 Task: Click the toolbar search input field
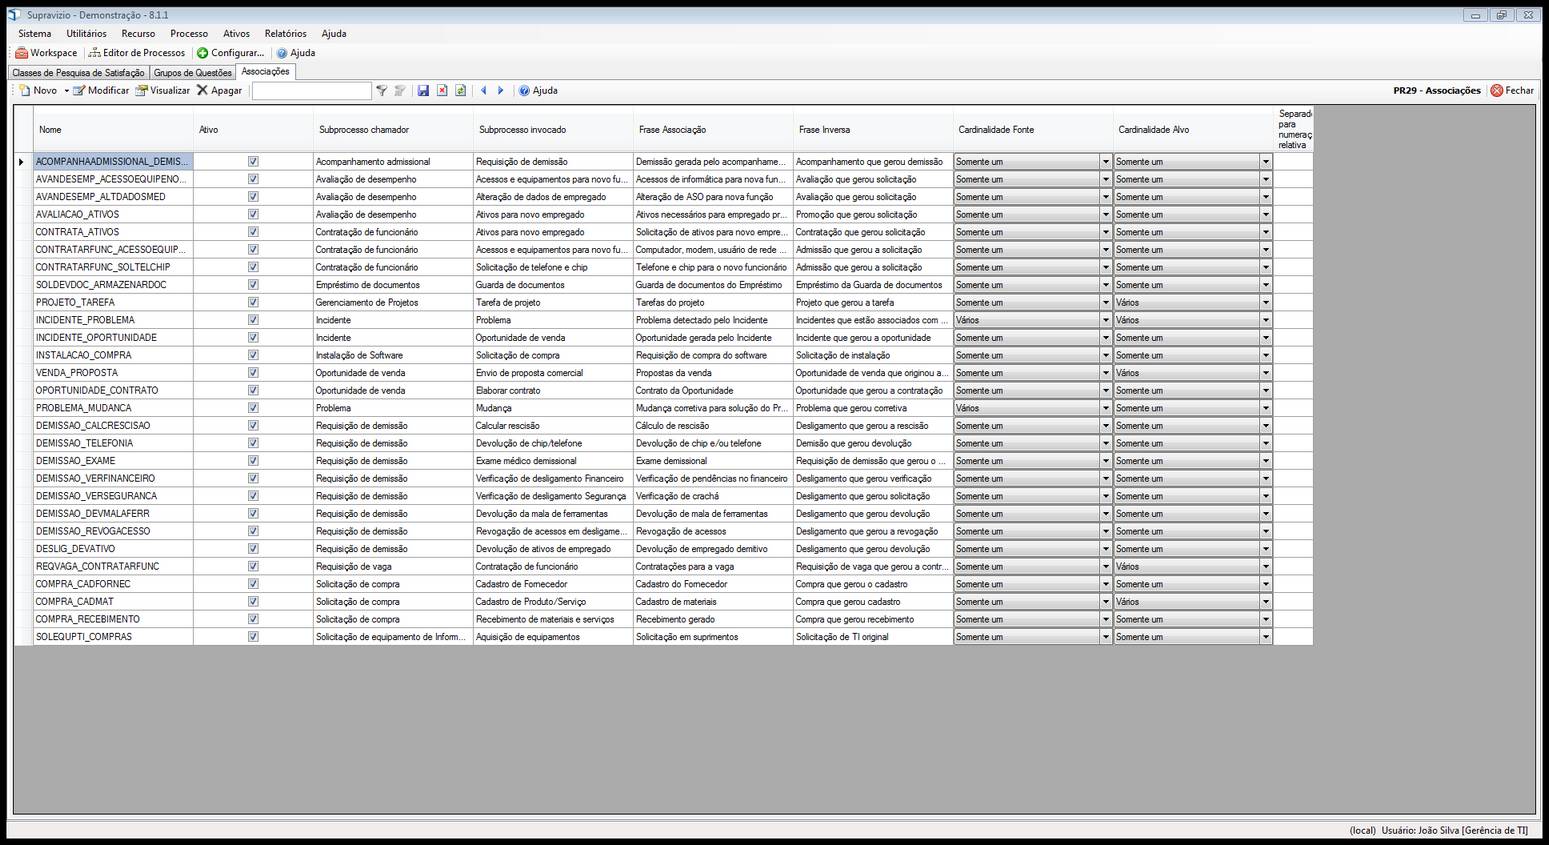(311, 90)
